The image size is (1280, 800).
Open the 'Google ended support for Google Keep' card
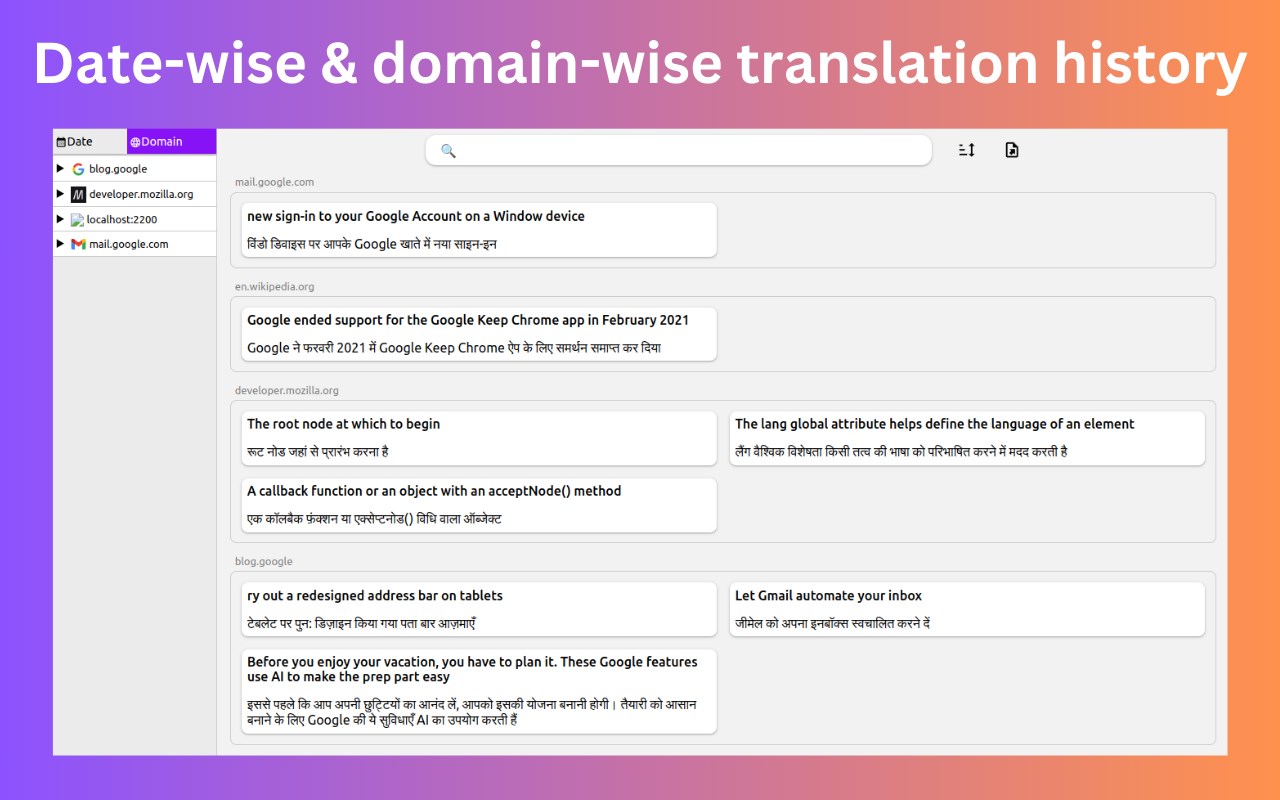(x=479, y=334)
